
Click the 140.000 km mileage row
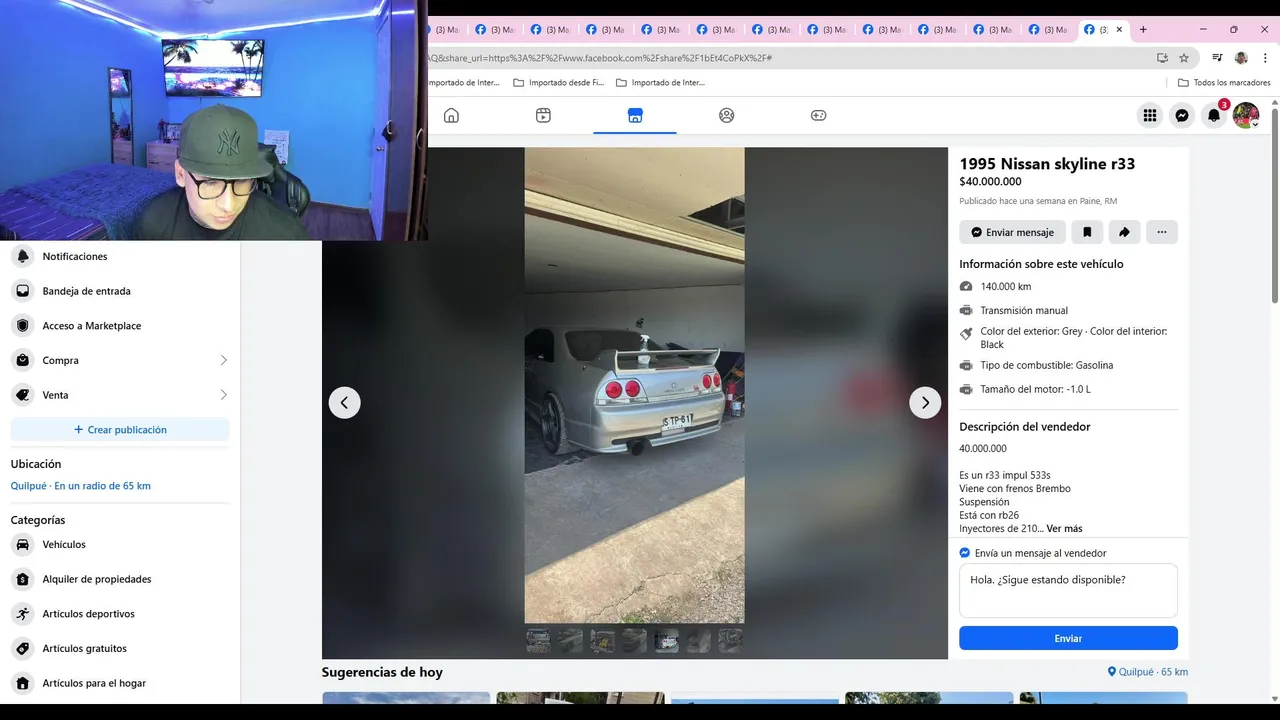coord(1068,286)
